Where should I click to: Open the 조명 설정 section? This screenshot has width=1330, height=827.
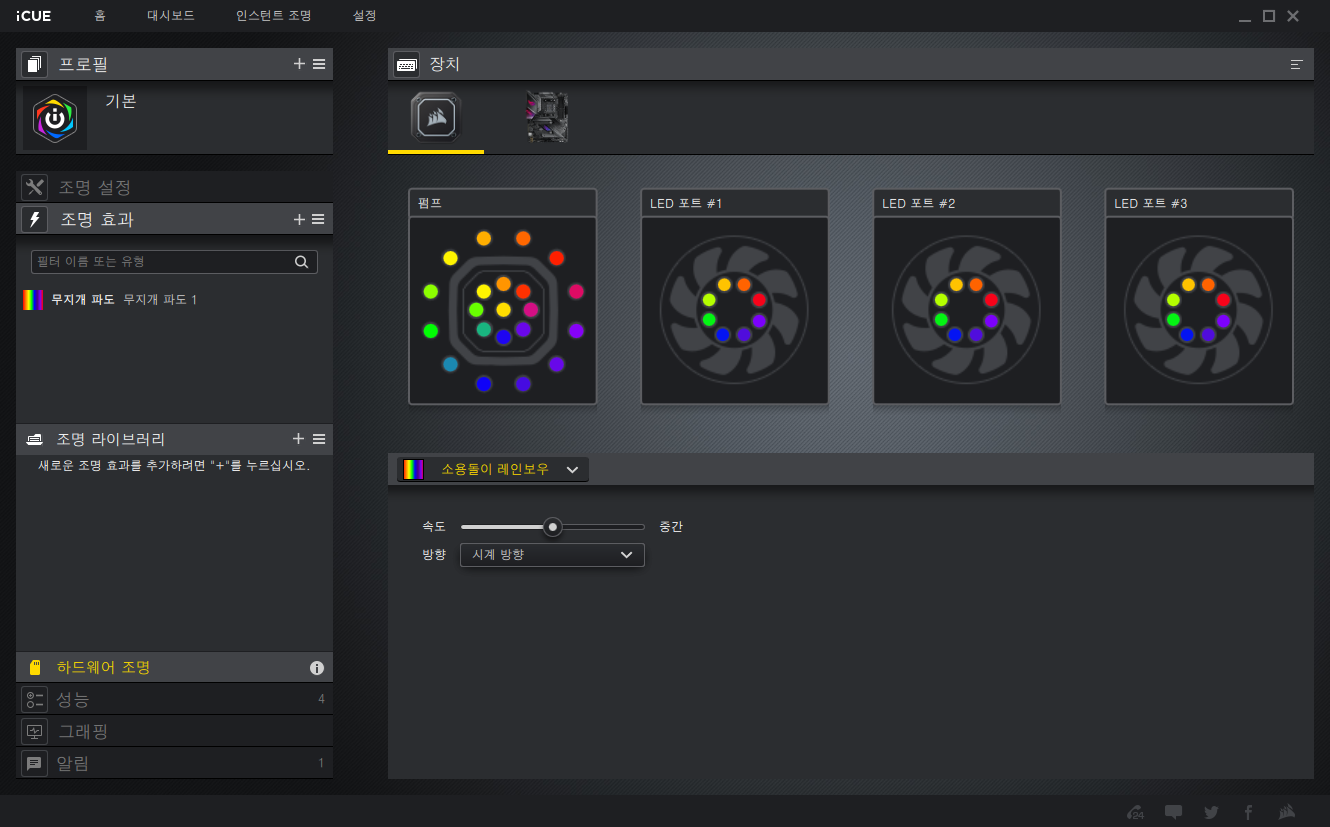175,187
